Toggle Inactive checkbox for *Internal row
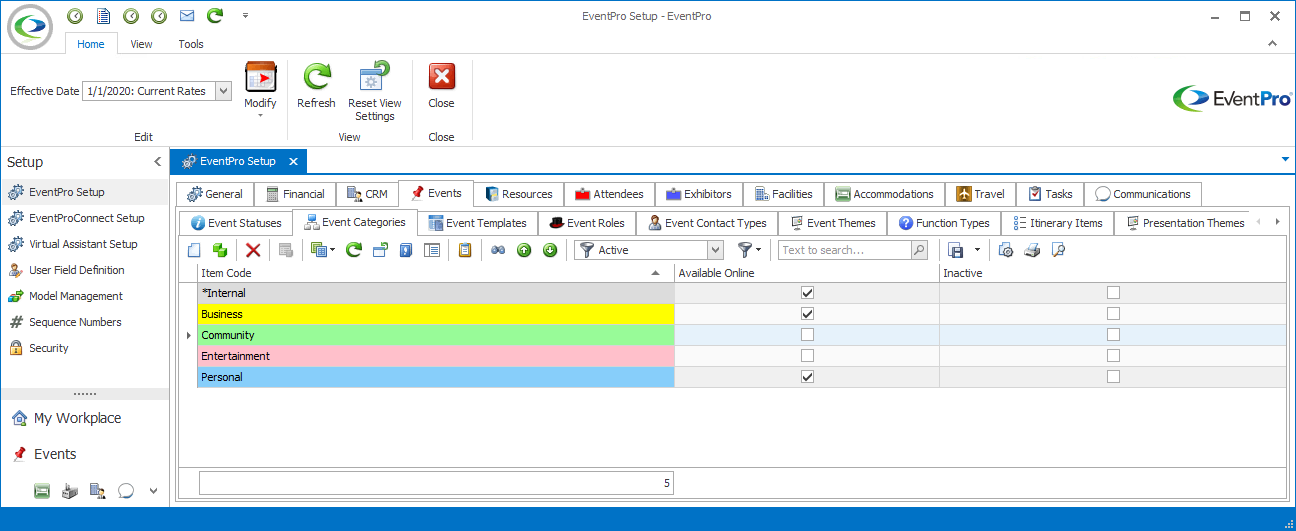Viewport: 1296px width, 531px height. tap(1113, 293)
